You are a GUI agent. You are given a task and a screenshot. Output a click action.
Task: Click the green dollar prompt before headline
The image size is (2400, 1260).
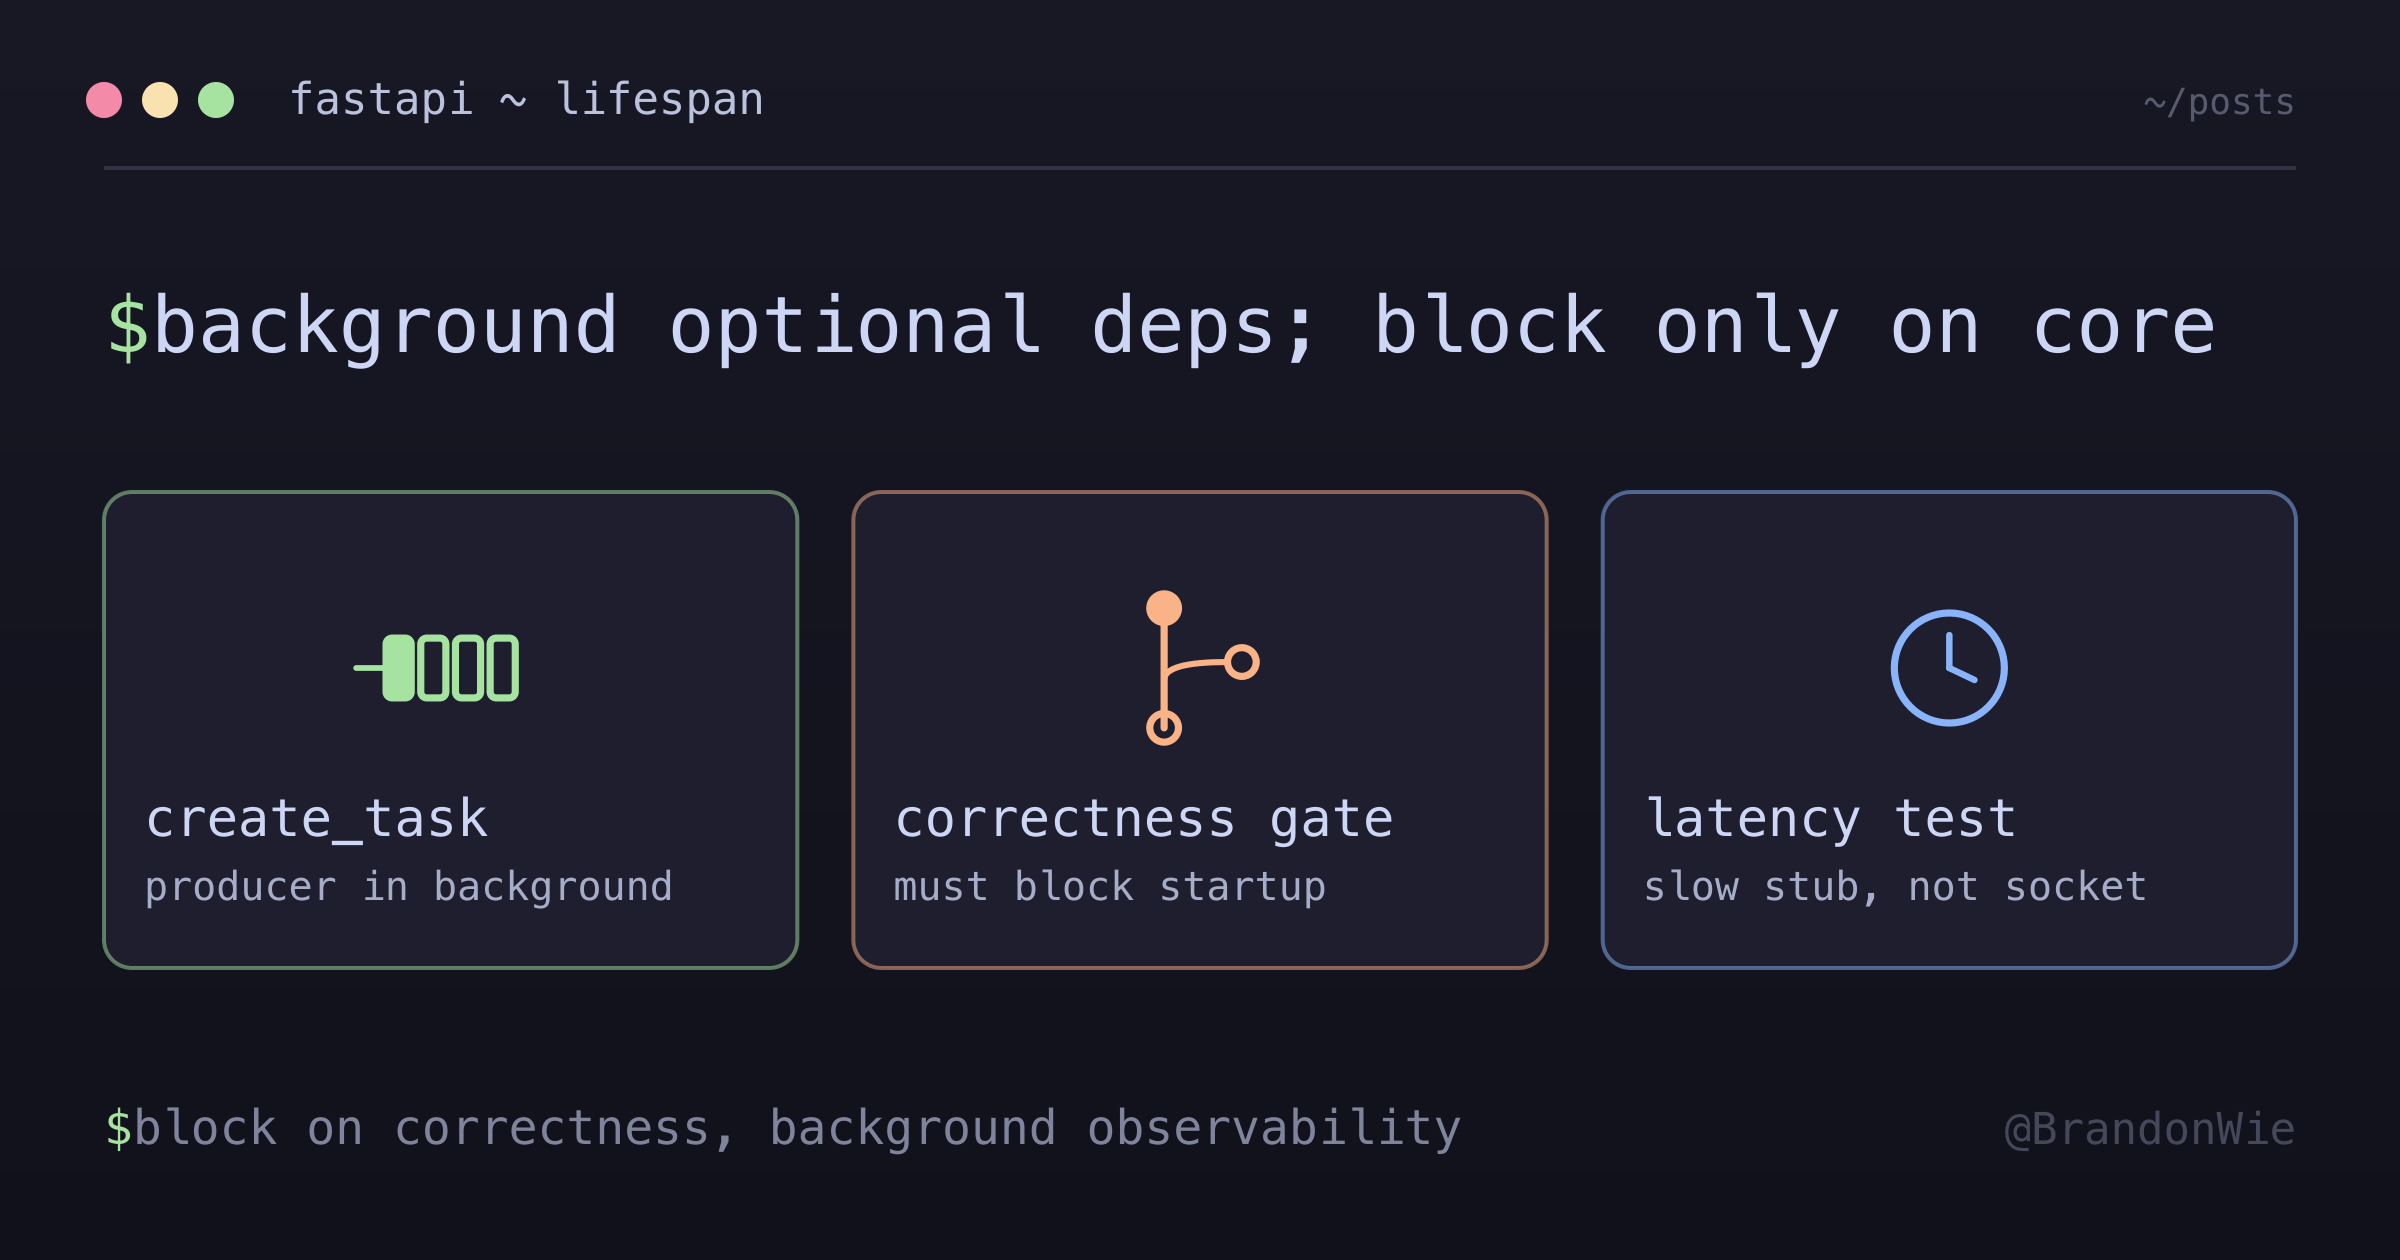(127, 327)
